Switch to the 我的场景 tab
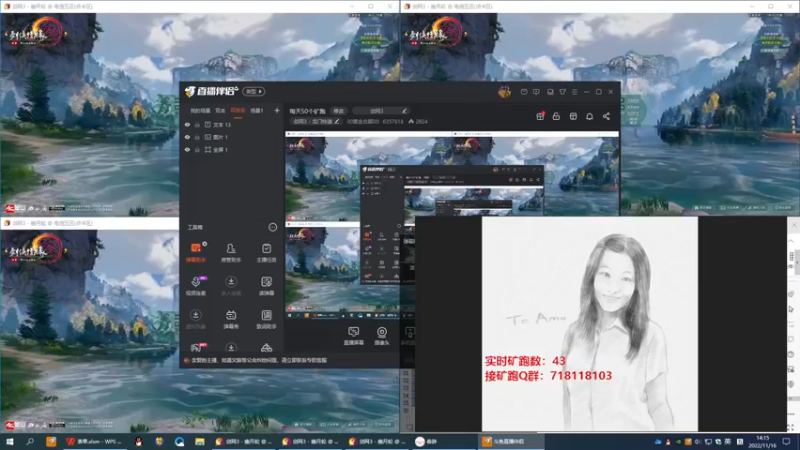 (x=200, y=111)
